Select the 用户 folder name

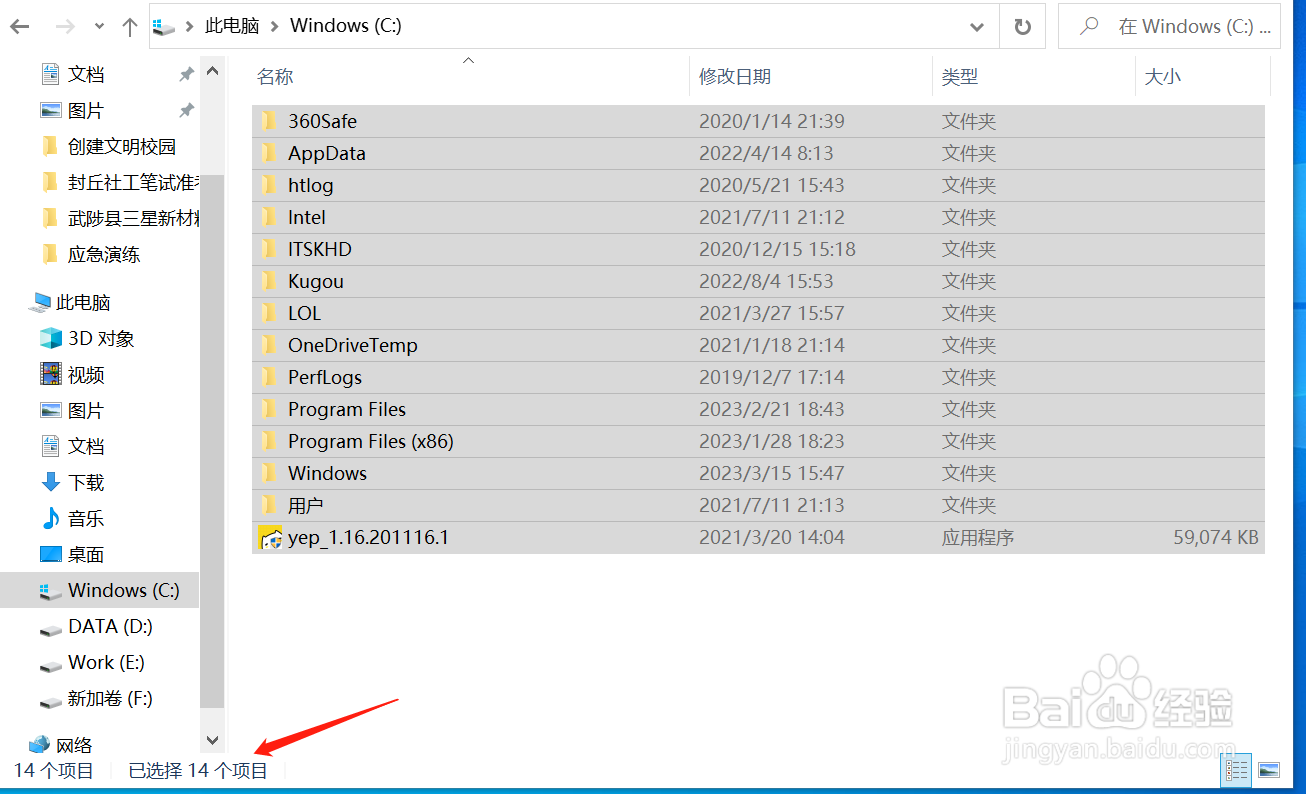point(306,505)
